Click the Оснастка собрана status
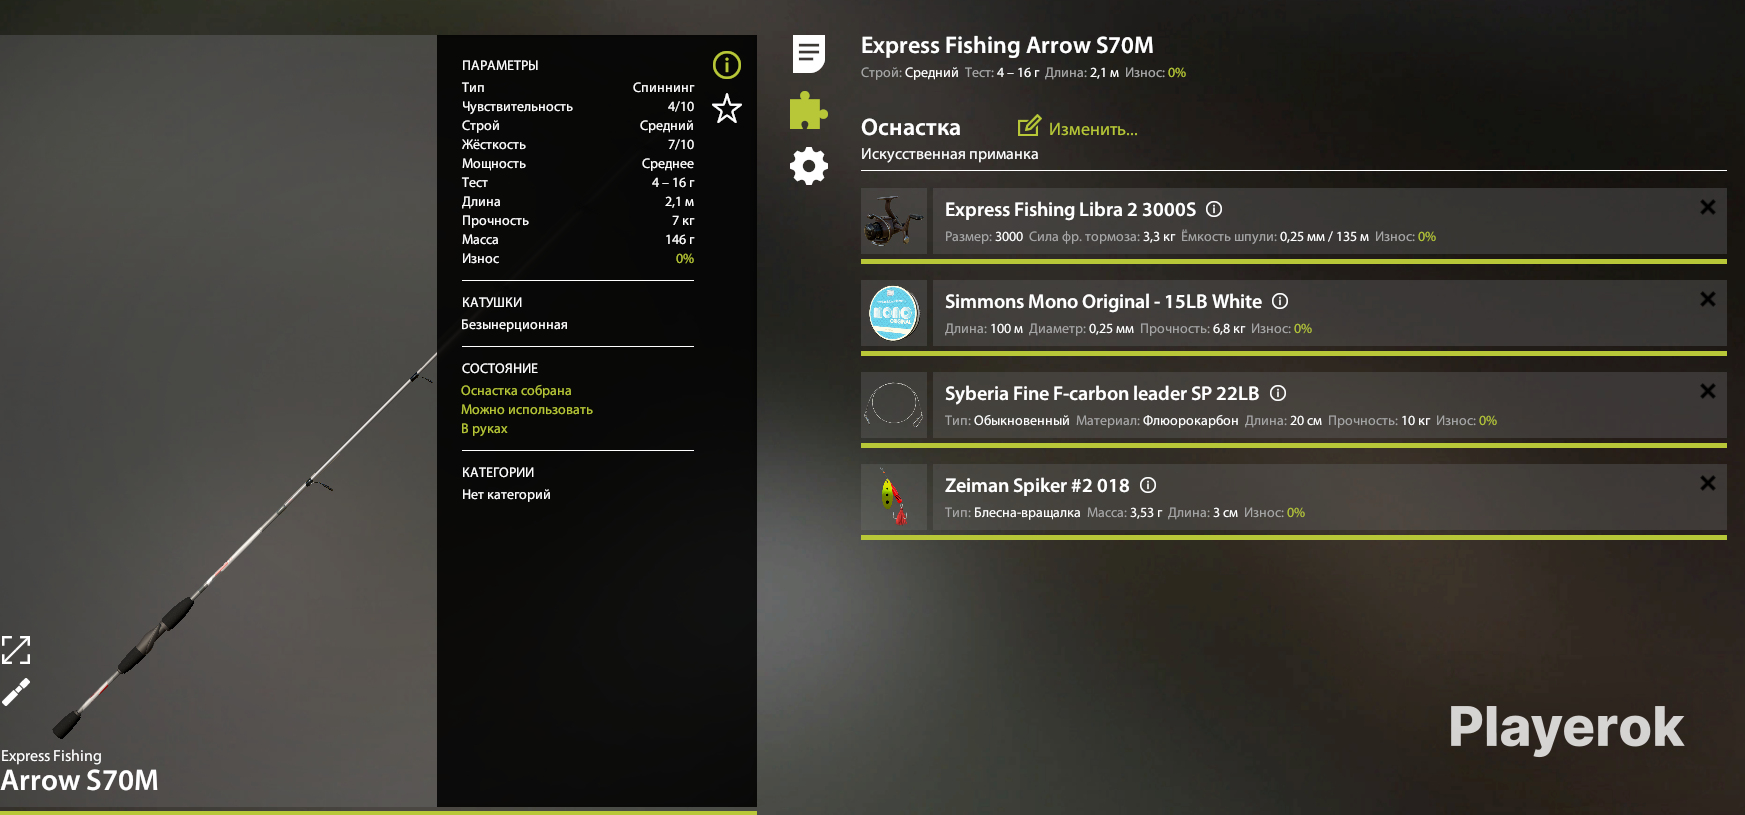 (x=516, y=391)
